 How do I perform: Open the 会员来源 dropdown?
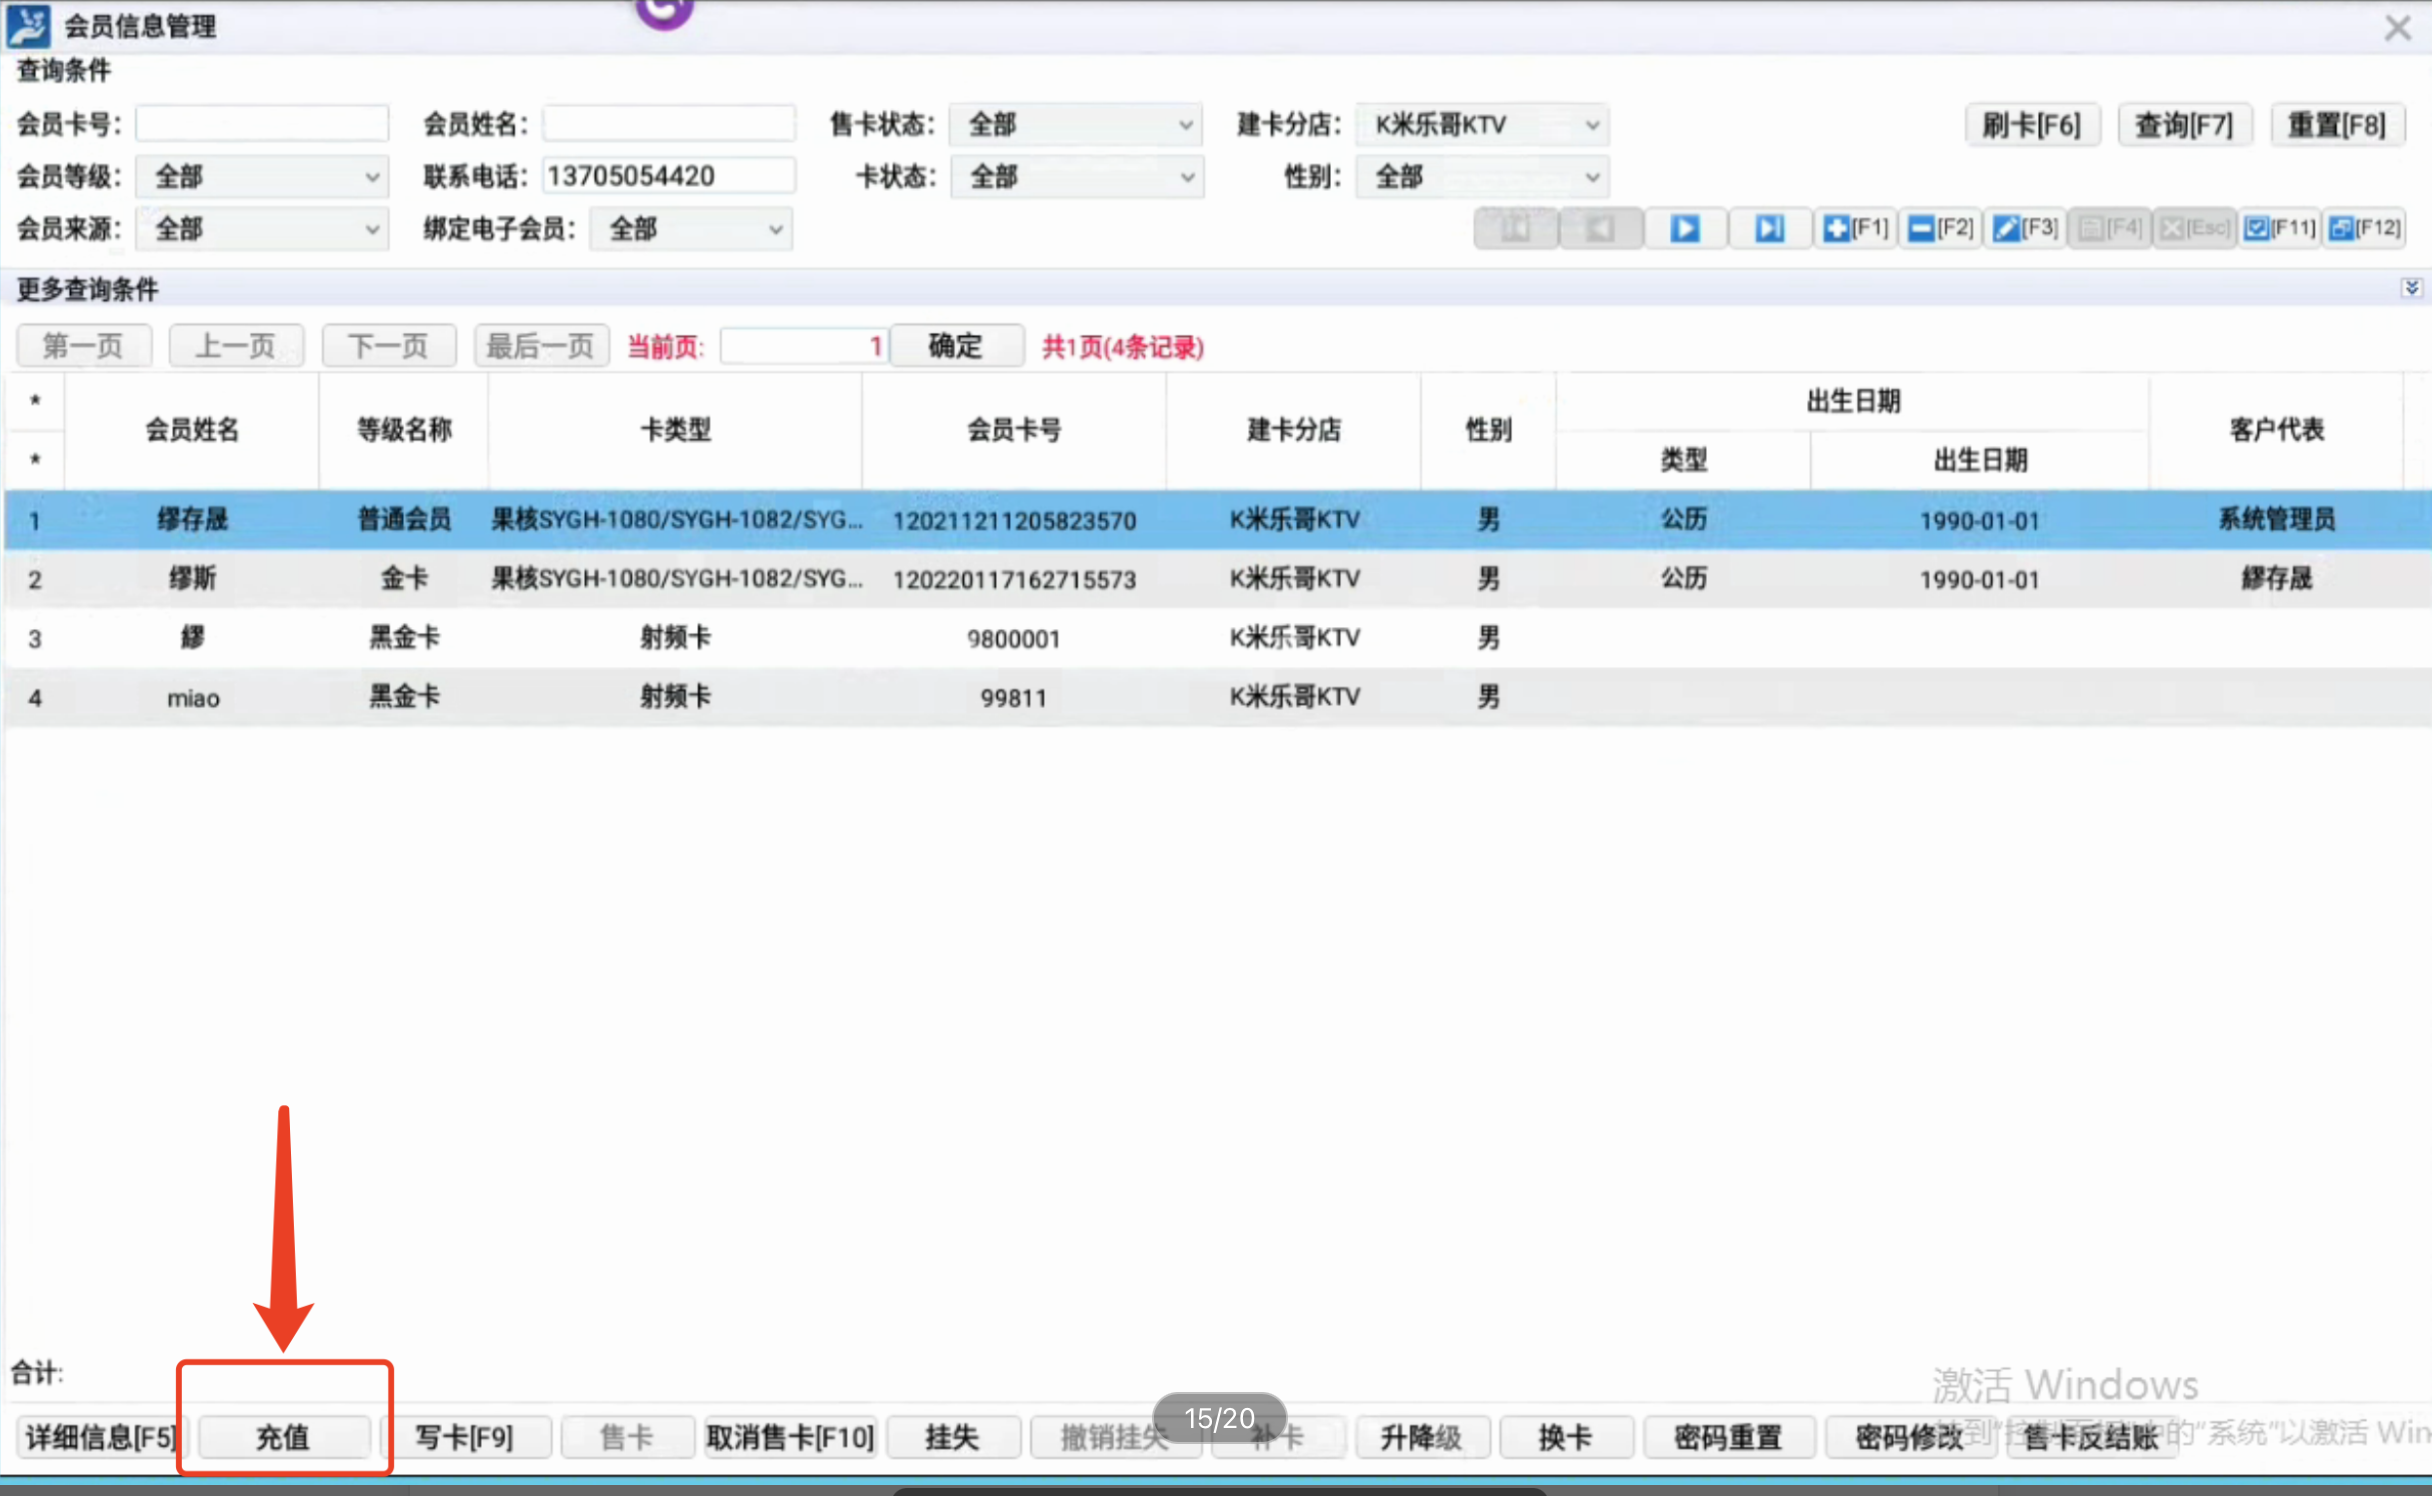(x=262, y=229)
